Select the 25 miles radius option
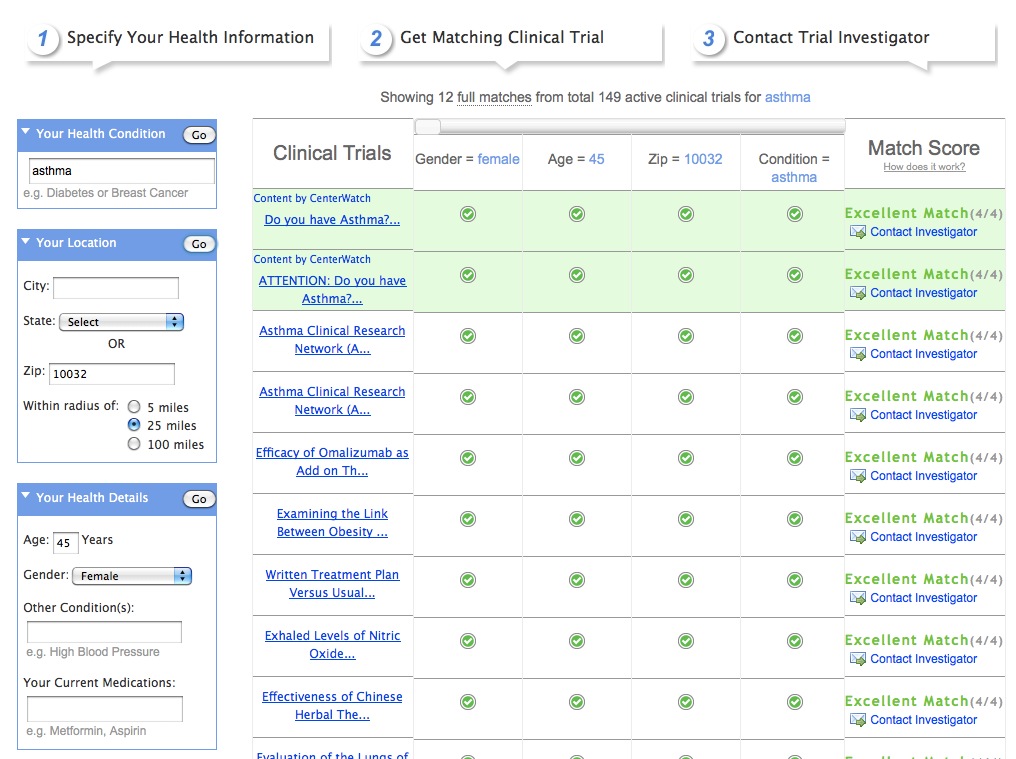 point(134,425)
